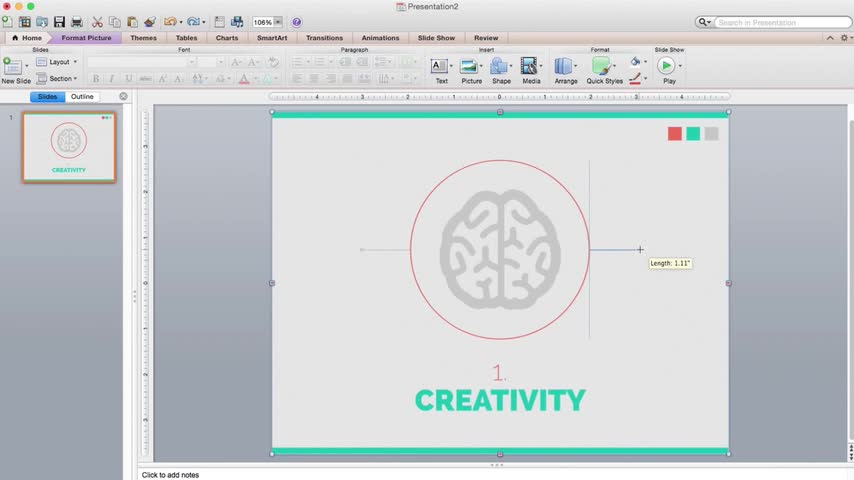Toggle Superscript formatting
This screenshot has height=480, width=854.
pyautogui.click(x=162, y=79)
